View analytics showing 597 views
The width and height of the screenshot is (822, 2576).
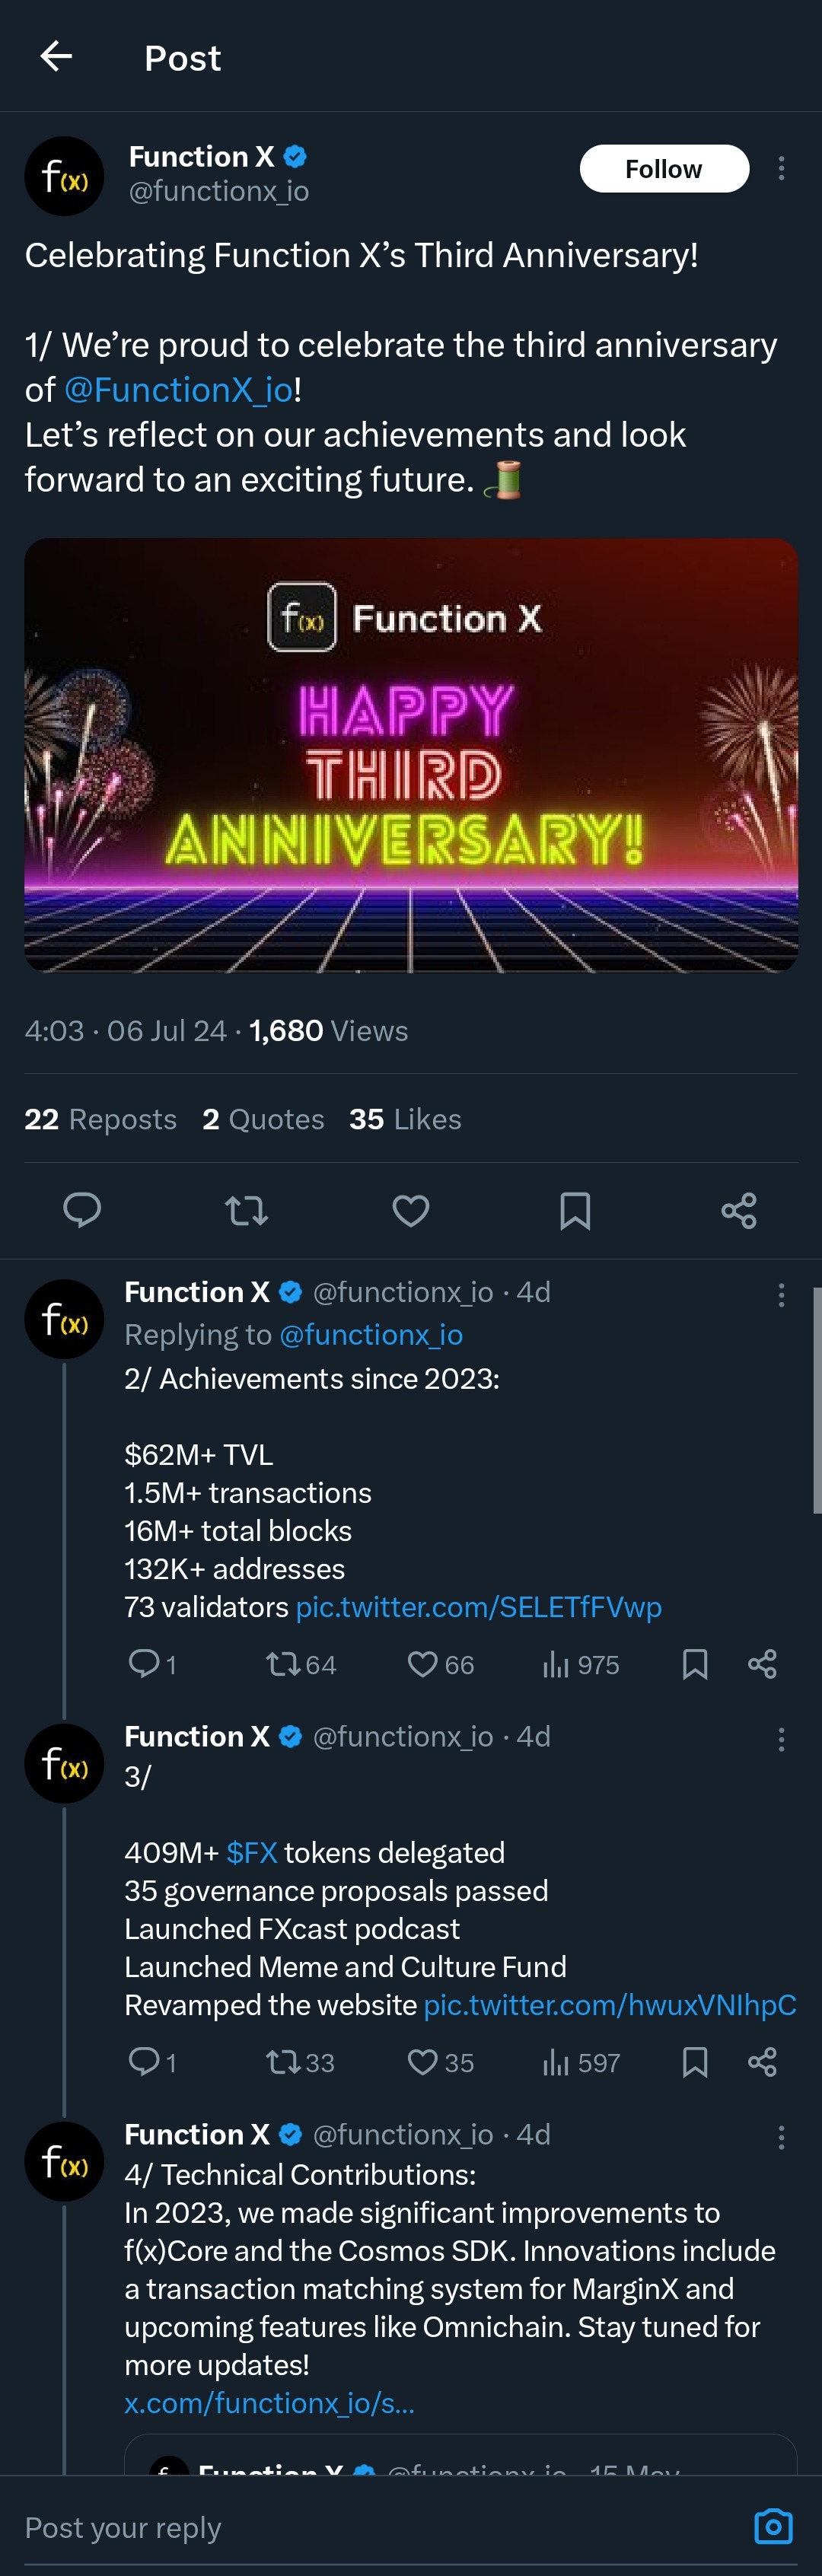tap(580, 2062)
